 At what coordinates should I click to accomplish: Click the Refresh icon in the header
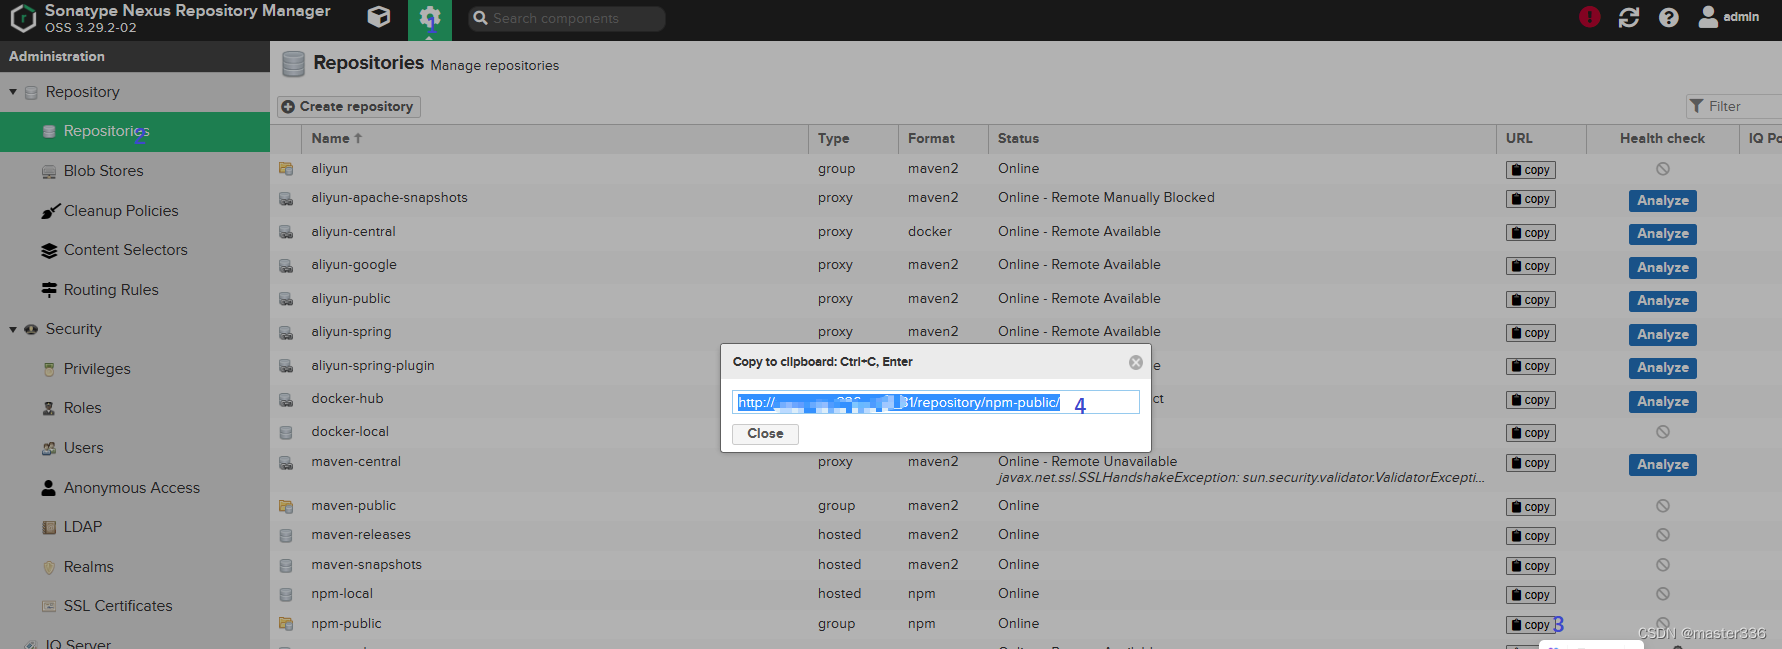click(x=1629, y=17)
